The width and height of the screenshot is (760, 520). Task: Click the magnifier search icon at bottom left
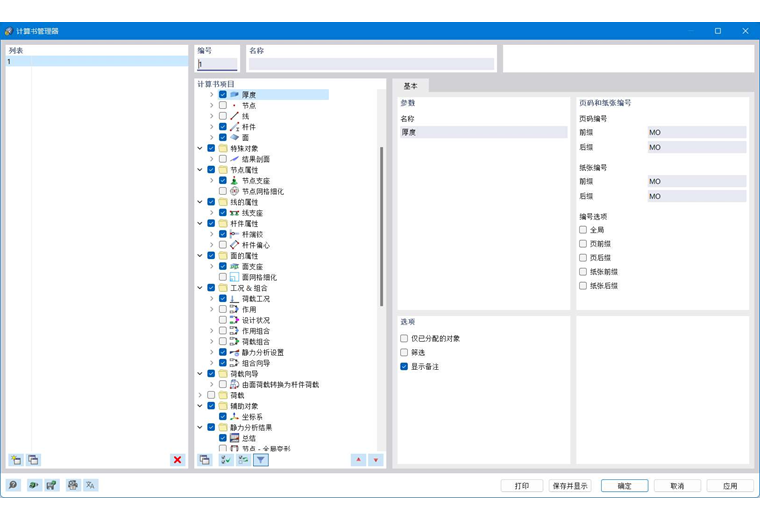pyautogui.click(x=13, y=485)
